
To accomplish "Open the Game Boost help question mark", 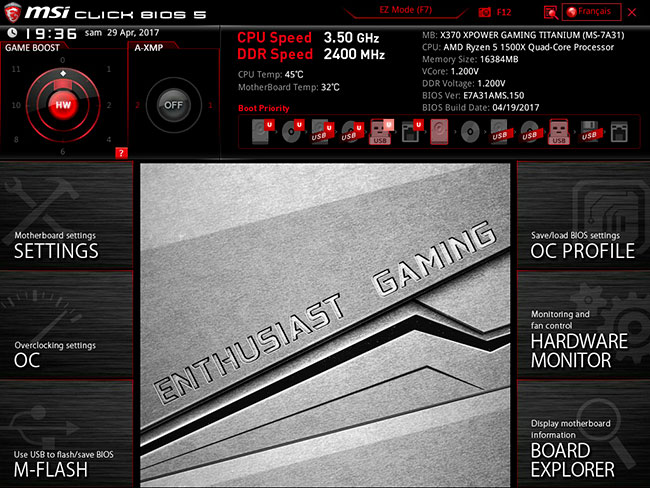I will tap(121, 153).
